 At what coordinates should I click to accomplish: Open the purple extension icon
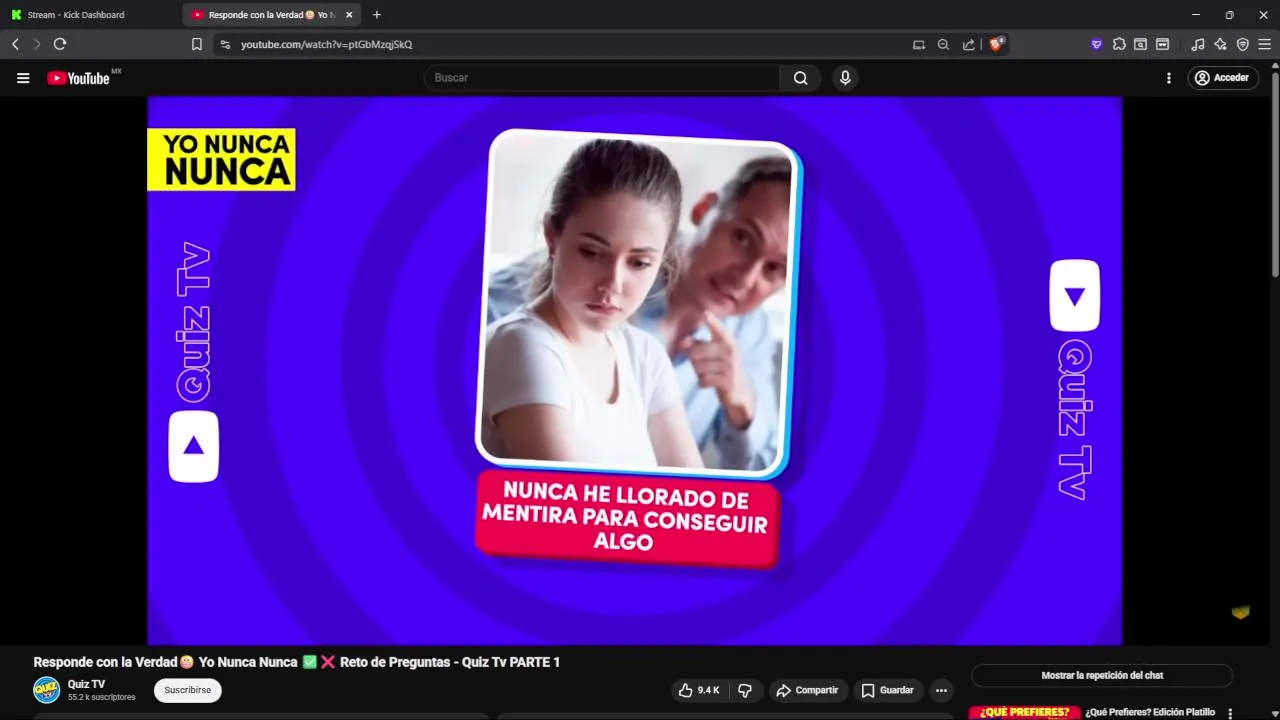coord(1096,44)
